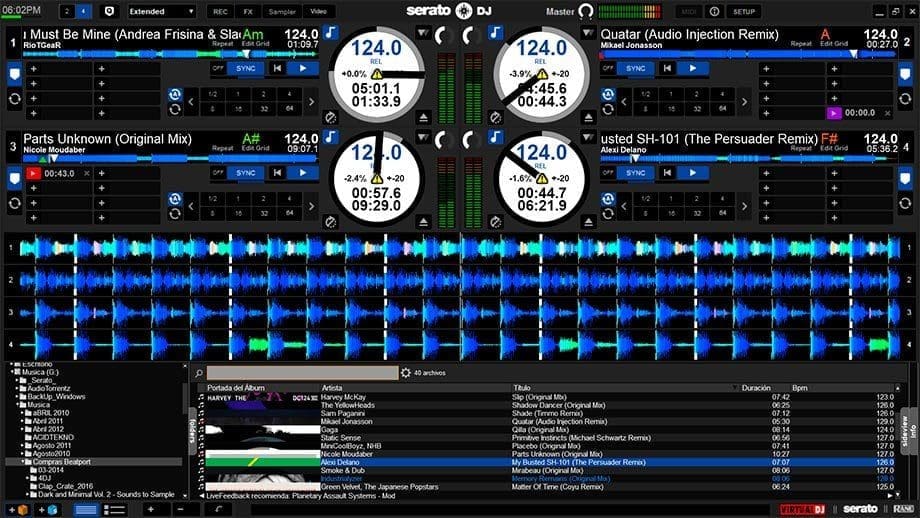920x518 pixels.
Task: Shift deck 3 loop sizes left arrow
Action: tap(191, 206)
